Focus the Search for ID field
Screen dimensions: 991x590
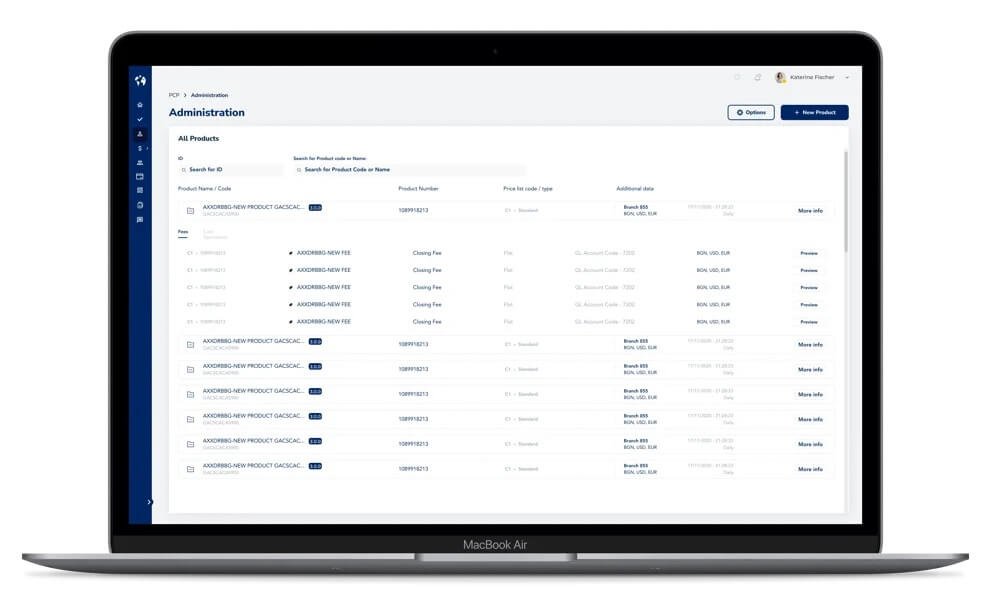pos(232,170)
